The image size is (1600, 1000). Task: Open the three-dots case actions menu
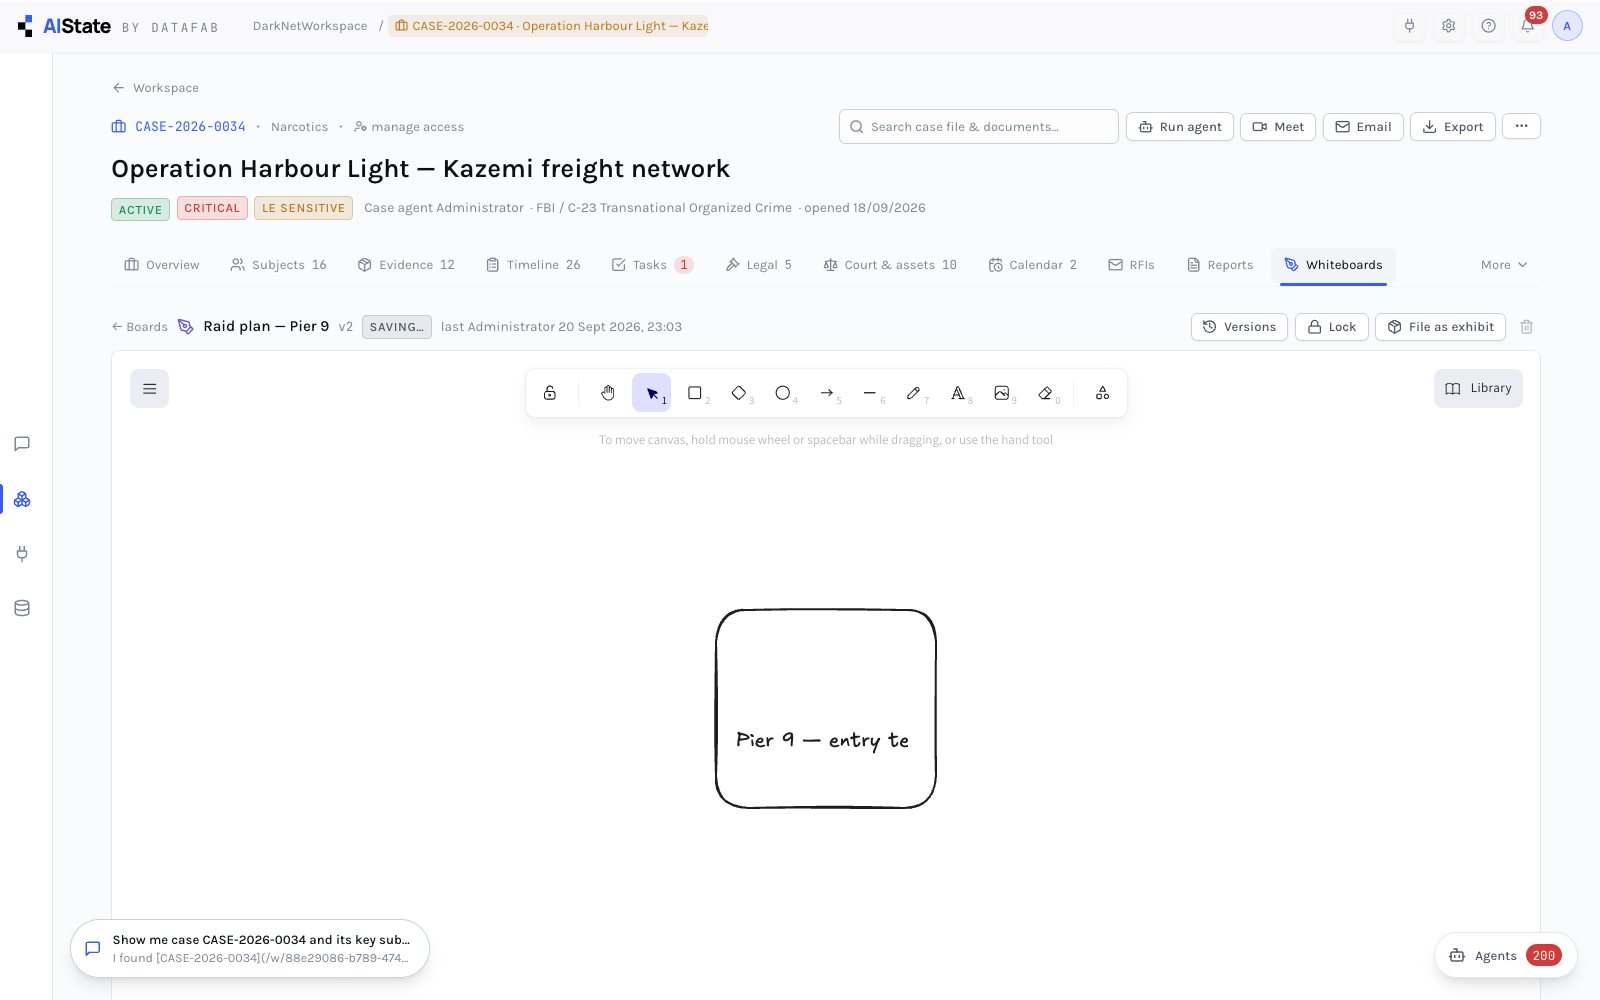1521,126
